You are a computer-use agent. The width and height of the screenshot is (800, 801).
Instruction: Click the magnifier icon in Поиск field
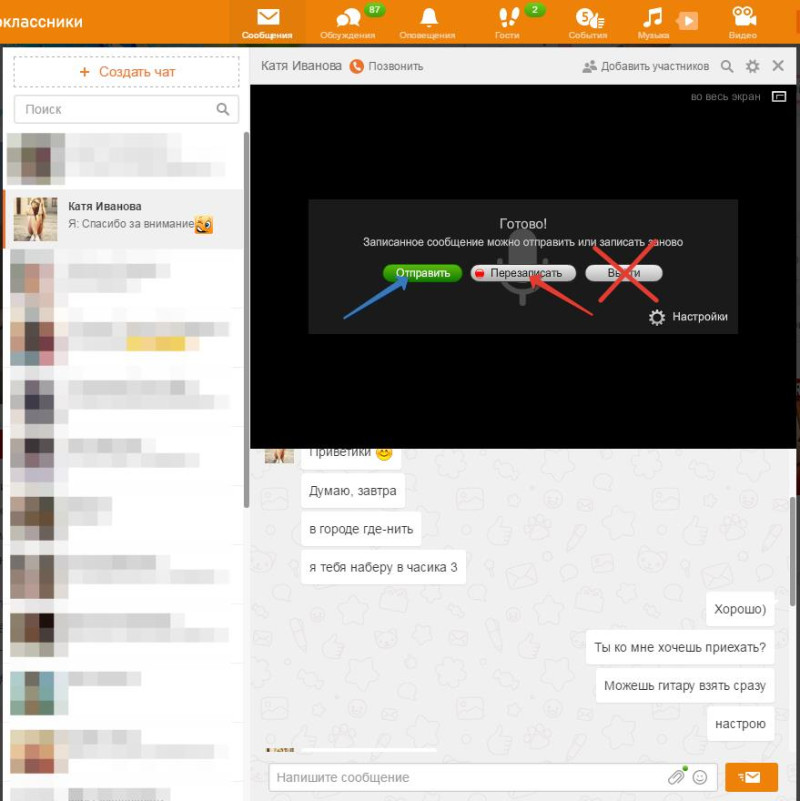click(223, 109)
